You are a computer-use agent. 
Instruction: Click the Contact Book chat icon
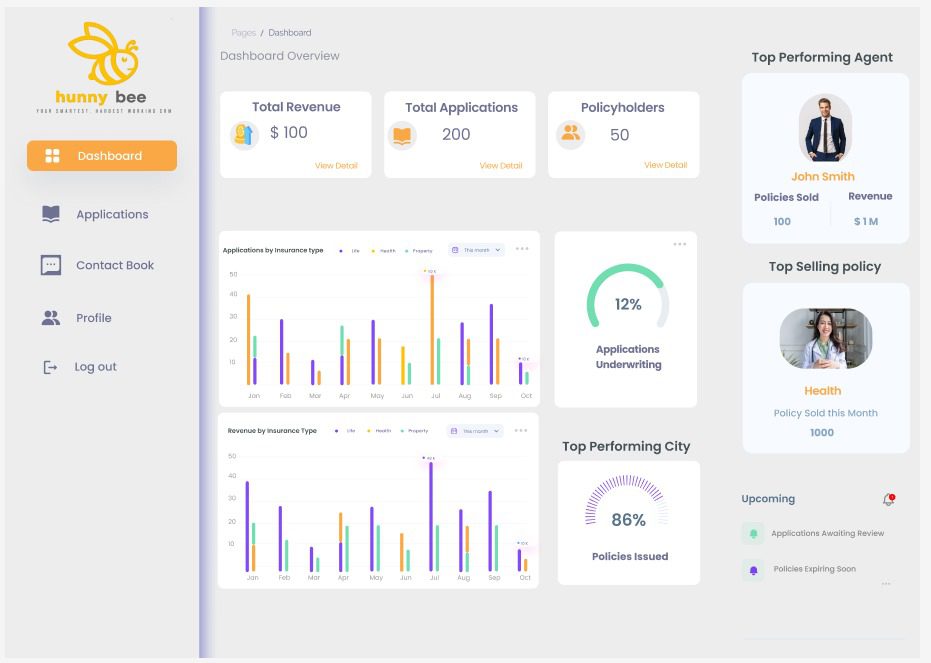51,265
